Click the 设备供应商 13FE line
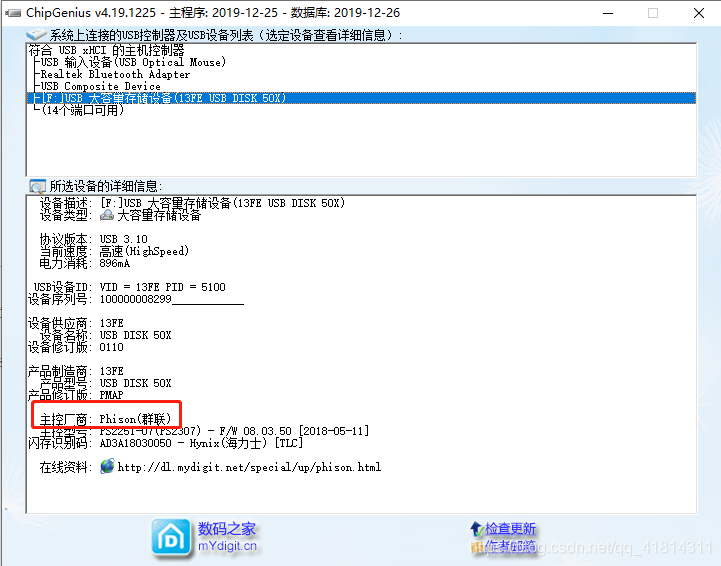This screenshot has width=721, height=566. [75, 323]
